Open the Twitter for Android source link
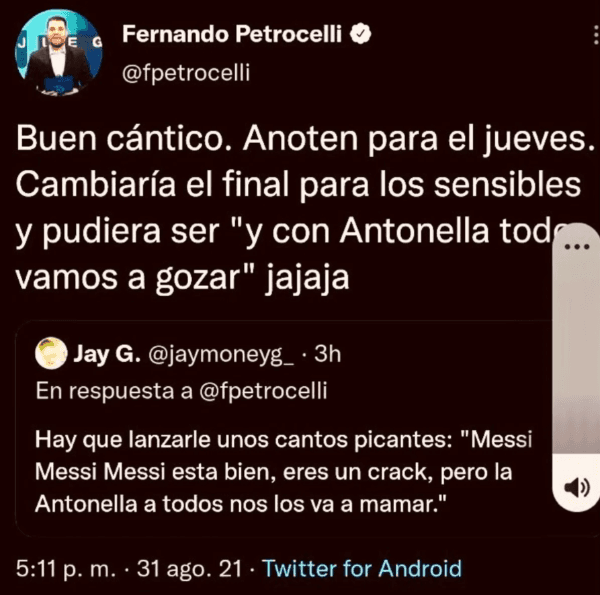The width and height of the screenshot is (600, 595). coord(362,568)
